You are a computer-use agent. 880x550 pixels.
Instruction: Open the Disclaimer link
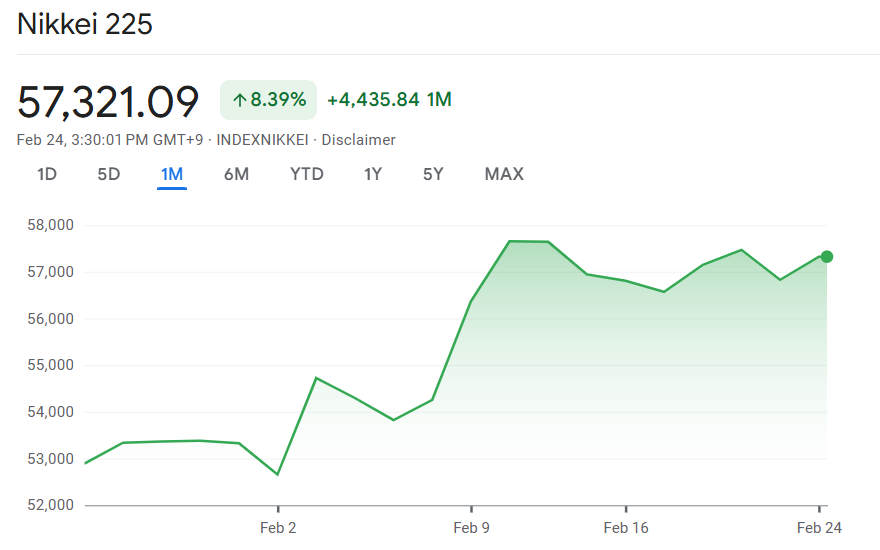point(358,140)
